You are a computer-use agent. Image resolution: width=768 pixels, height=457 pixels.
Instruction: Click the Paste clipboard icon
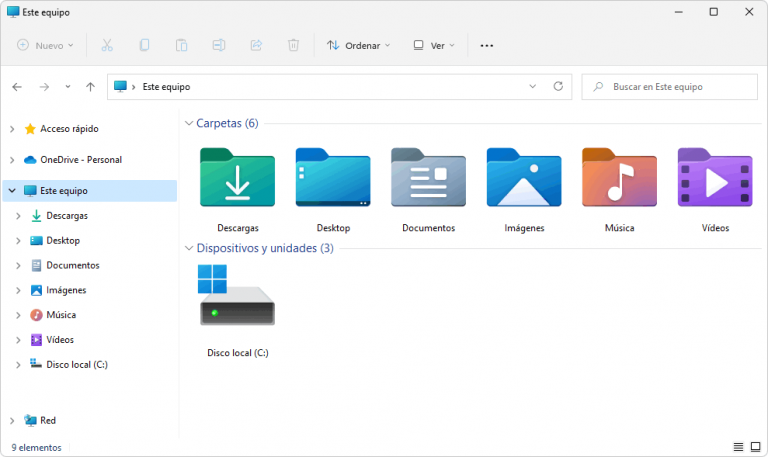coord(181,45)
